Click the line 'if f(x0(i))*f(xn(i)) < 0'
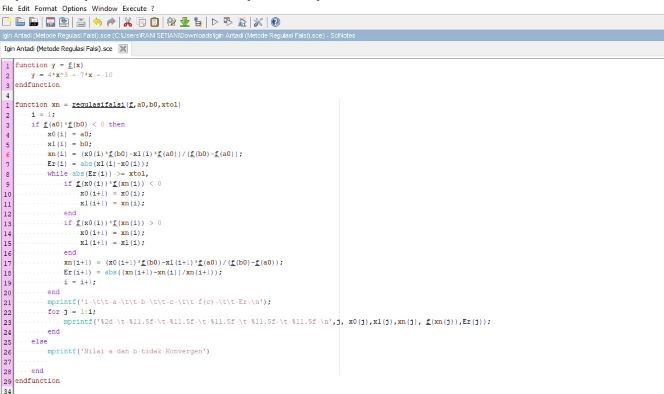The height and width of the screenshot is (394, 664). (113, 184)
